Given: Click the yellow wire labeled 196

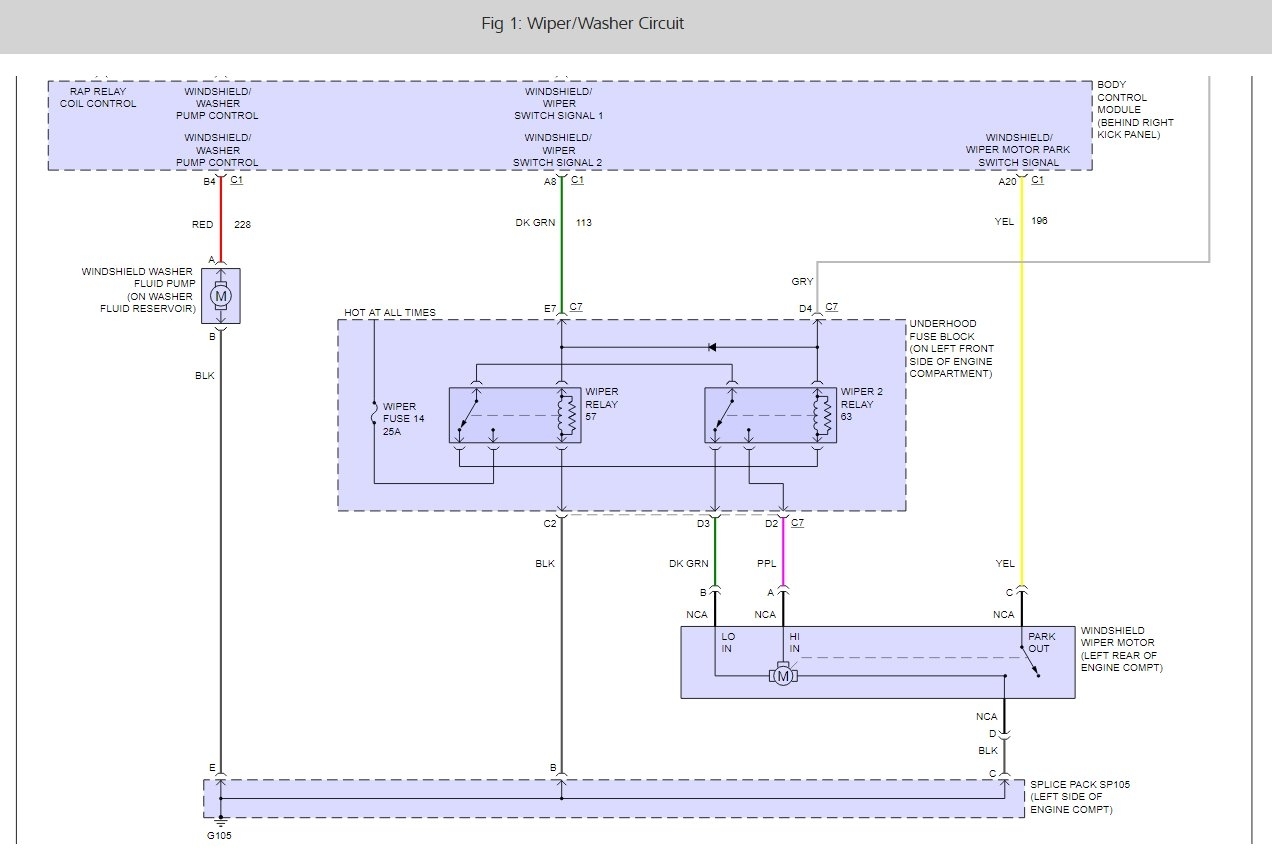Looking at the screenshot, I should click(1021, 400).
